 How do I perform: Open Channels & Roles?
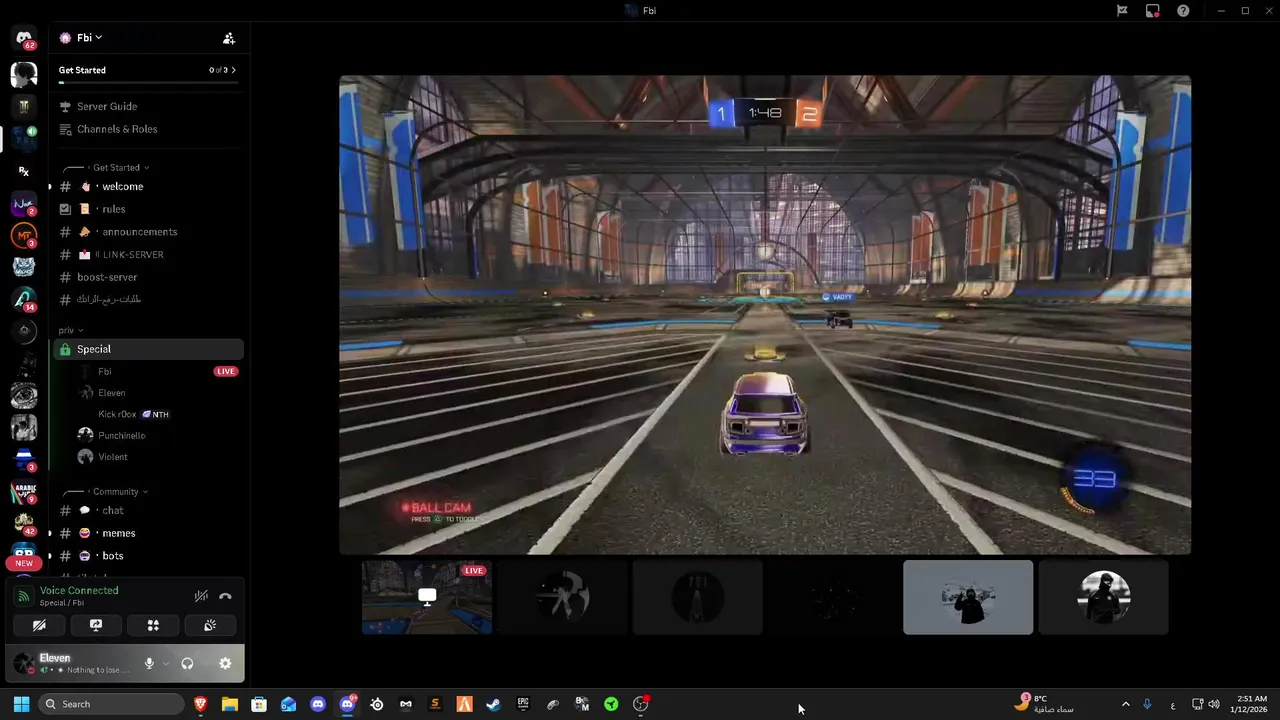point(148,129)
